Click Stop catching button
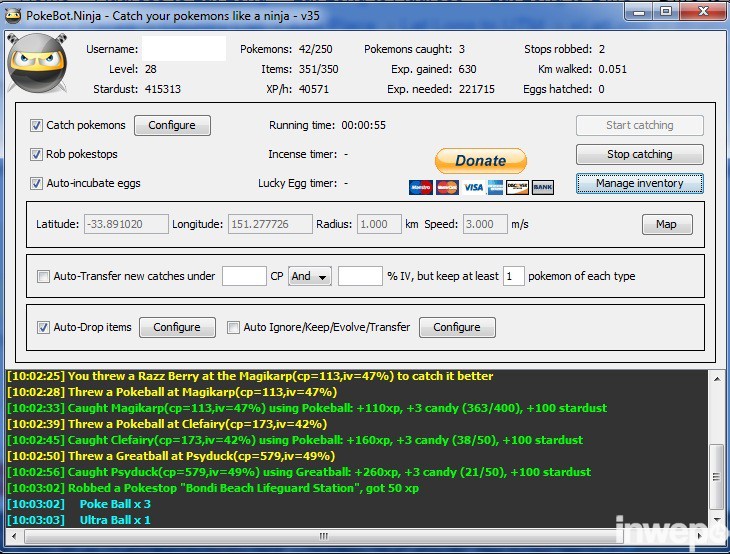Viewport: 730px width, 554px height. 640,154
